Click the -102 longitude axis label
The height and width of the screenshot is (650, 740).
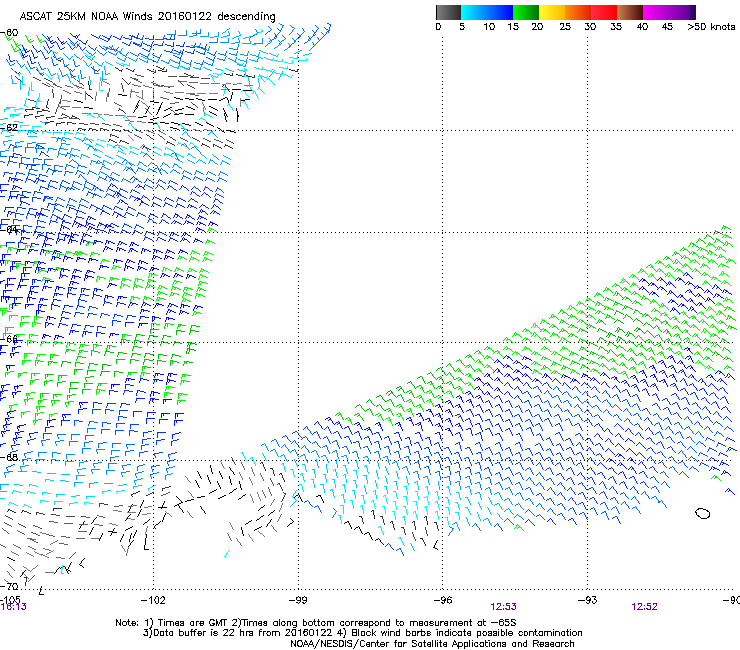pyautogui.click(x=153, y=600)
